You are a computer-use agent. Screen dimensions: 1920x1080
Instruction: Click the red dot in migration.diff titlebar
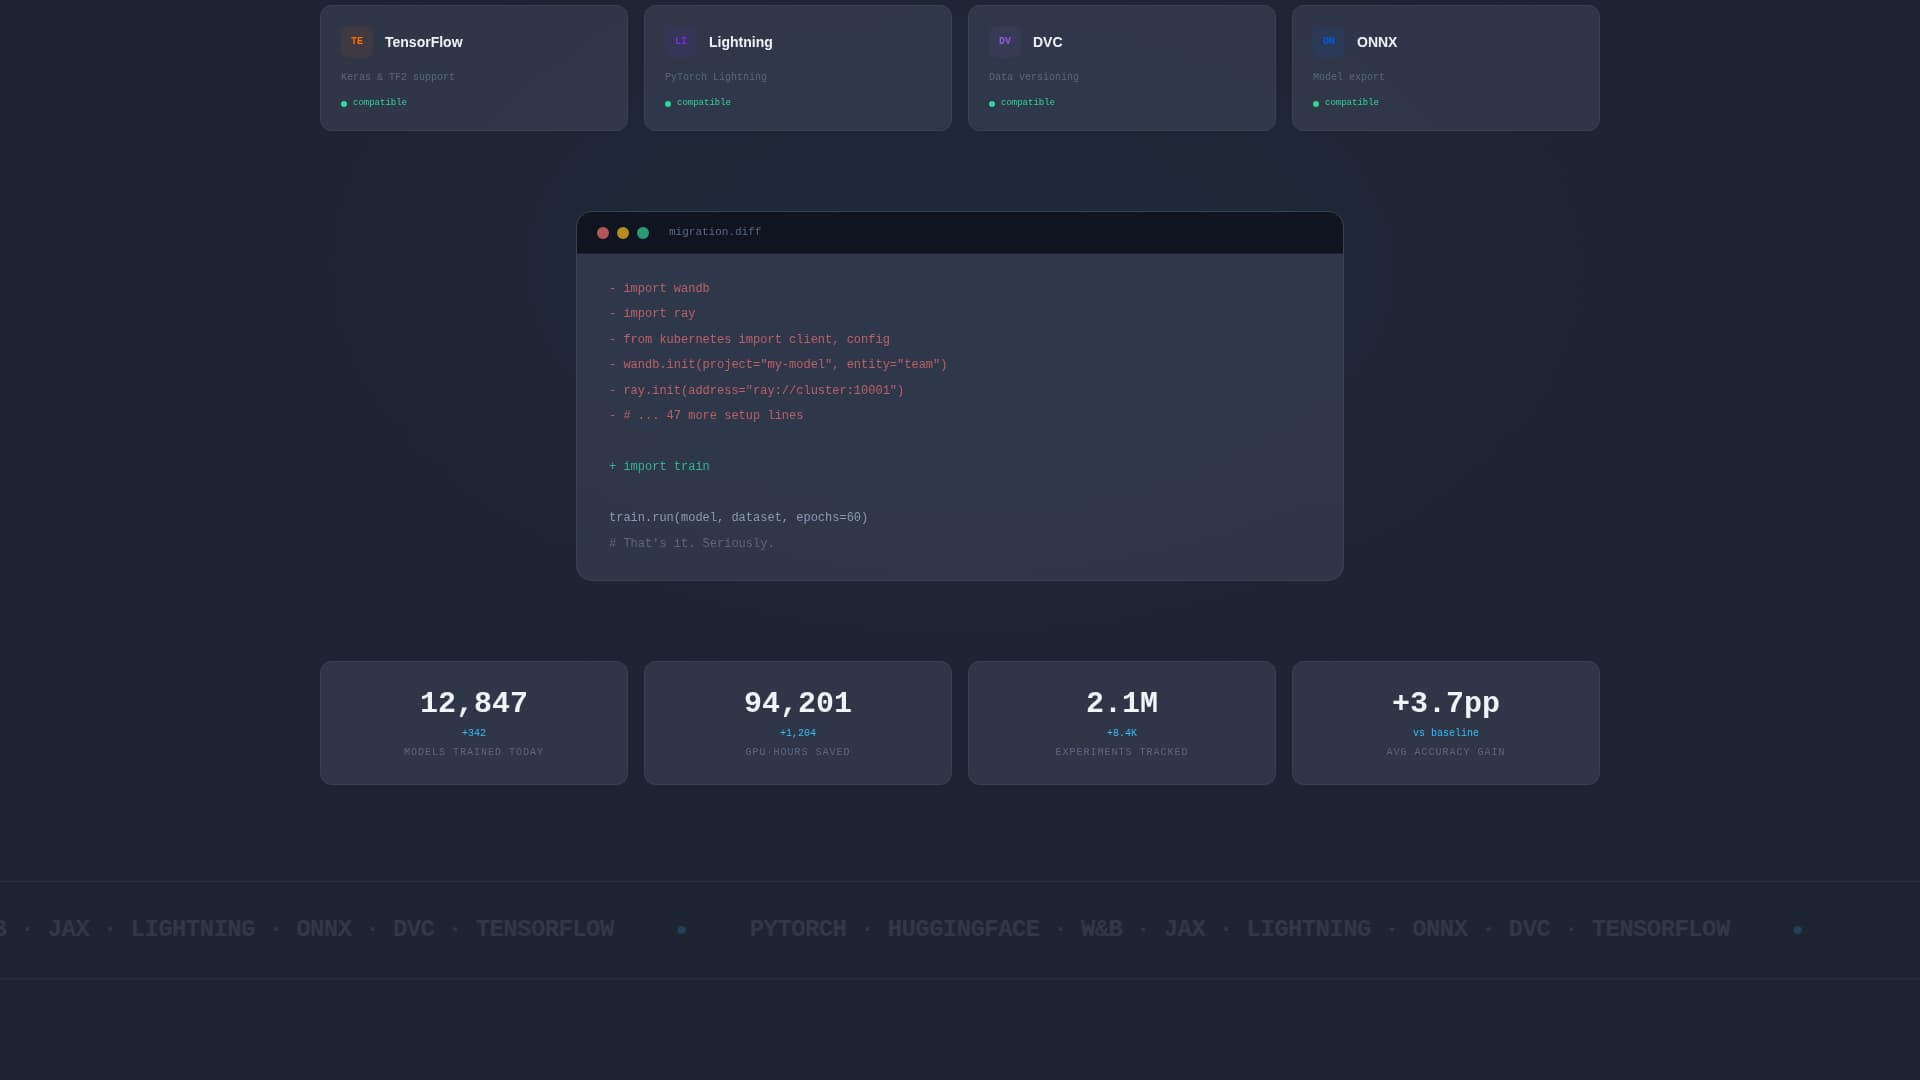[603, 233]
